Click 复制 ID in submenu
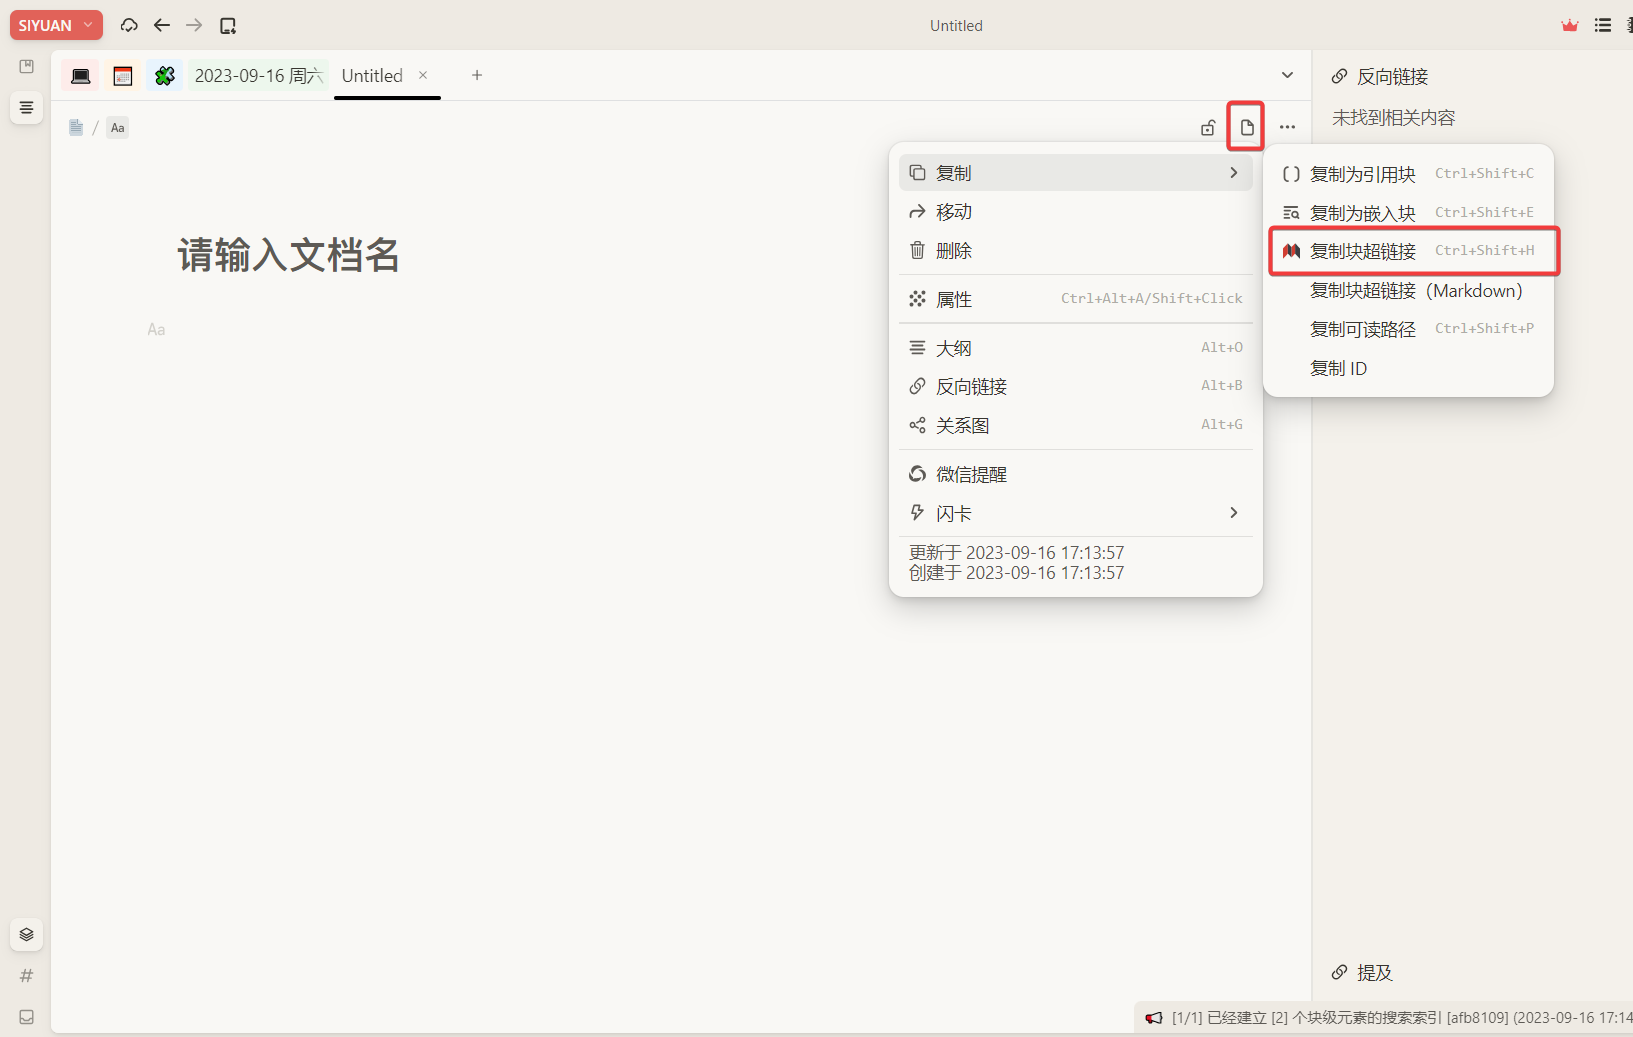The height and width of the screenshot is (1037, 1633). 1408,369
